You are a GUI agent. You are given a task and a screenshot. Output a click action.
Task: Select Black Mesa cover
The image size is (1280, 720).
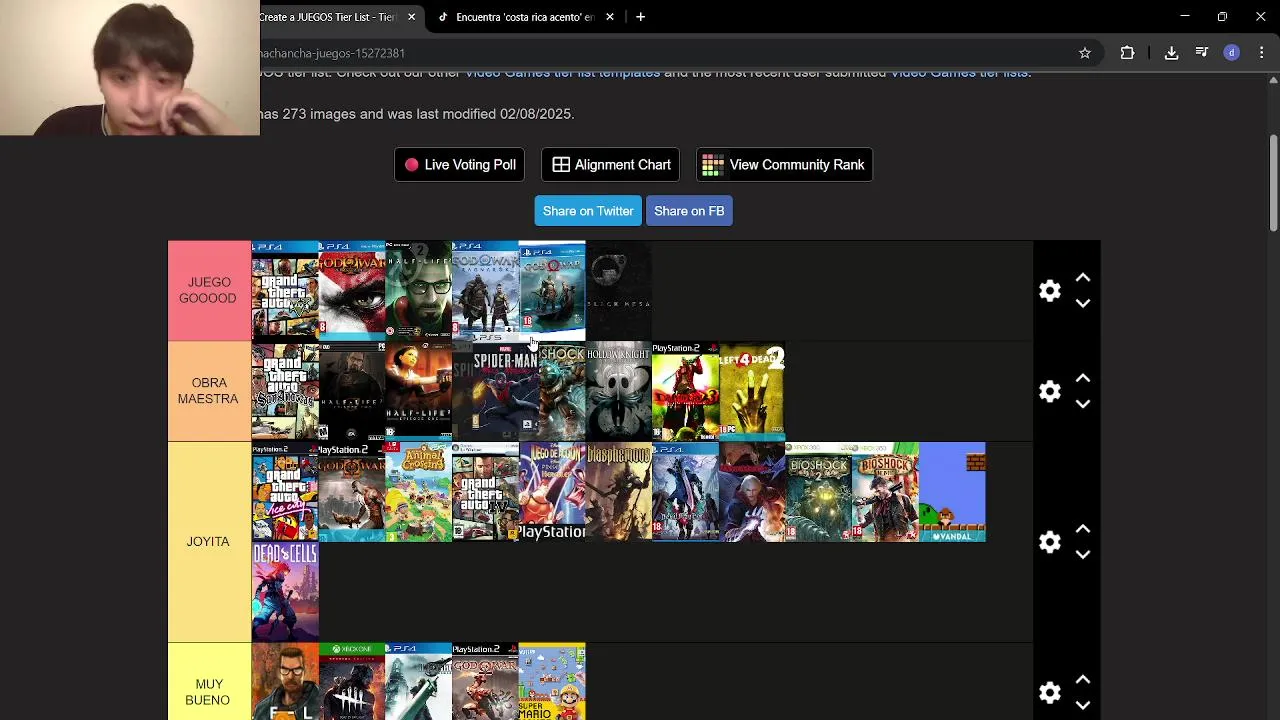619,291
